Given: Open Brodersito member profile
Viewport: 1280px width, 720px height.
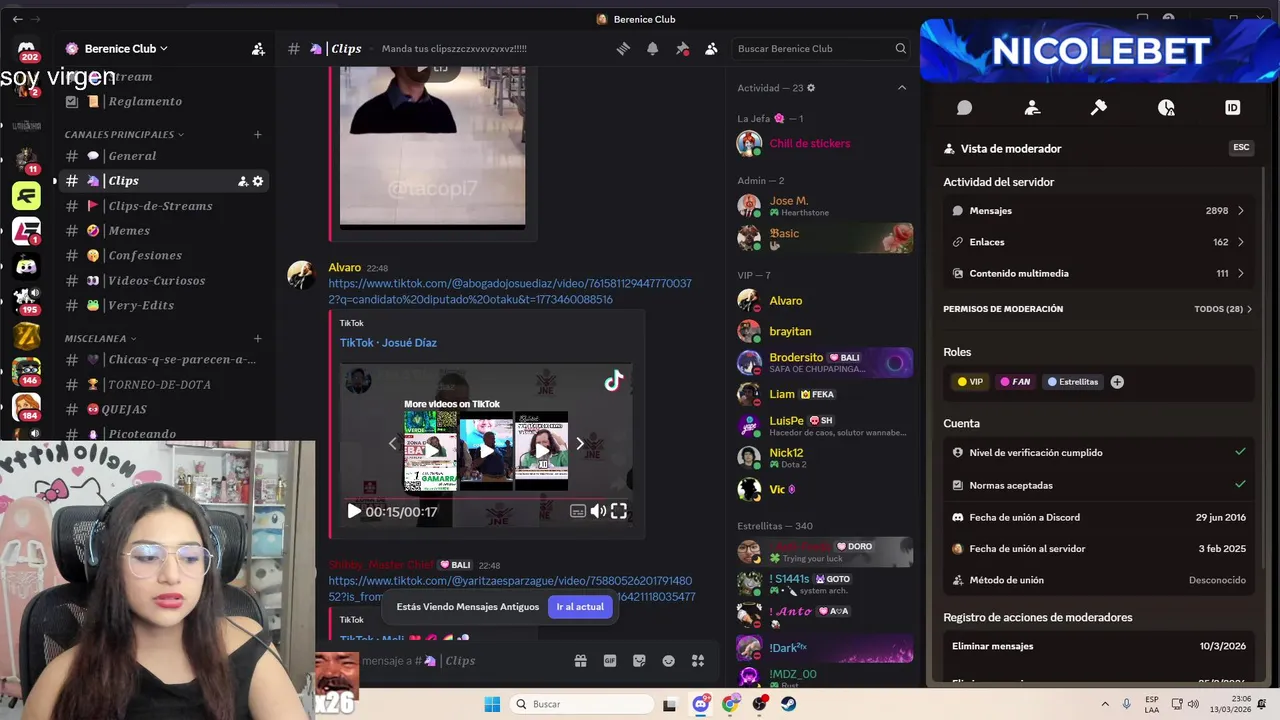Looking at the screenshot, I should coord(824,363).
